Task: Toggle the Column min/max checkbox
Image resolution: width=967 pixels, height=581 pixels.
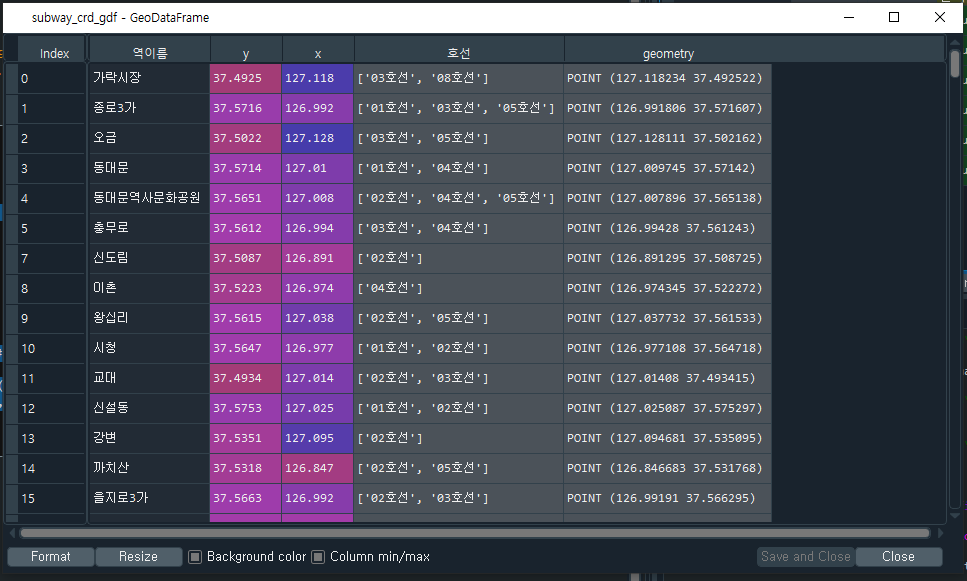Action: click(318, 557)
